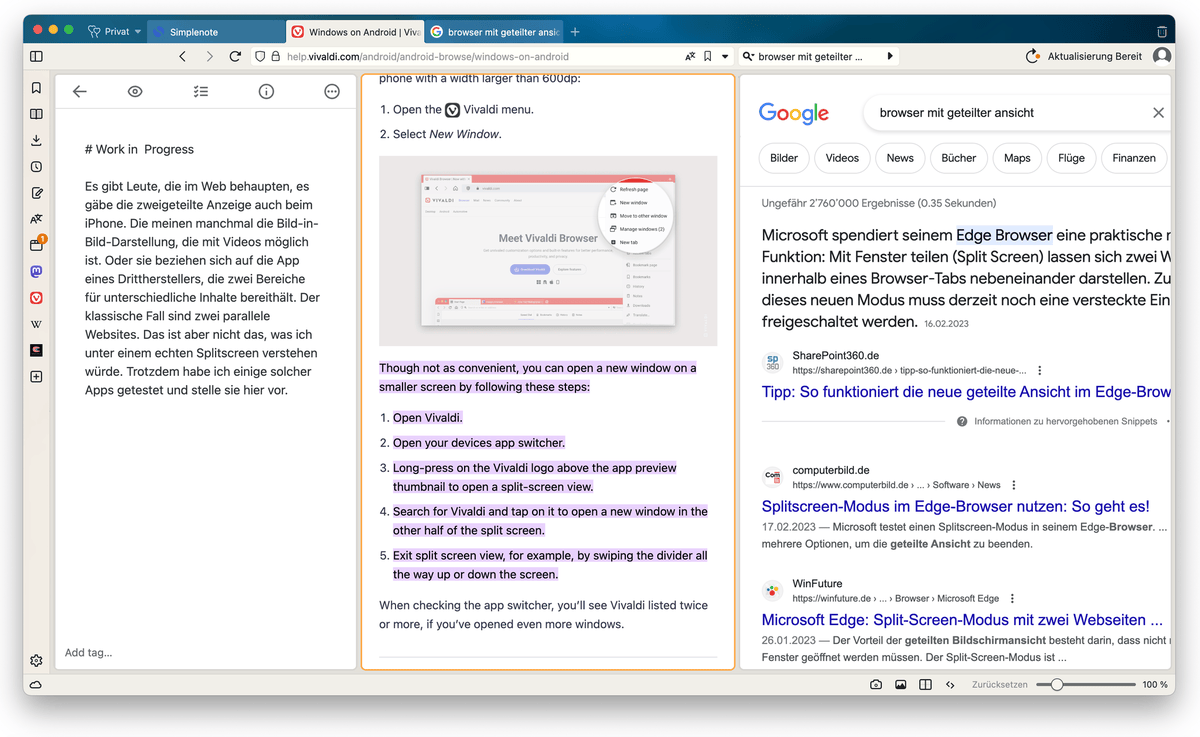The width and height of the screenshot is (1200, 737).
Task: Open the Bookmarks panel in the sidebar
Action: 36,87
